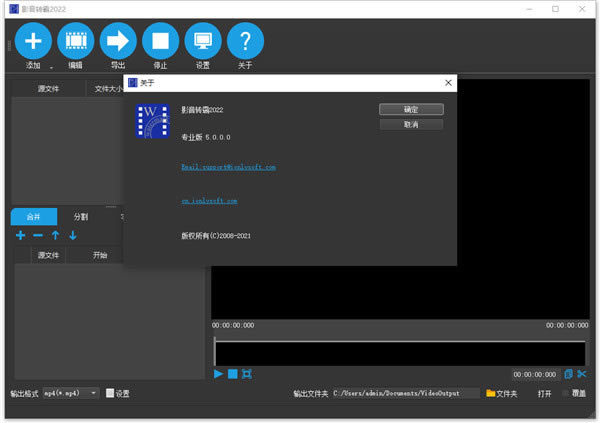Image resolution: width=600 pixels, height=423 pixels.
Task: Click the 导出 (Export) arrow icon
Action: coord(118,42)
